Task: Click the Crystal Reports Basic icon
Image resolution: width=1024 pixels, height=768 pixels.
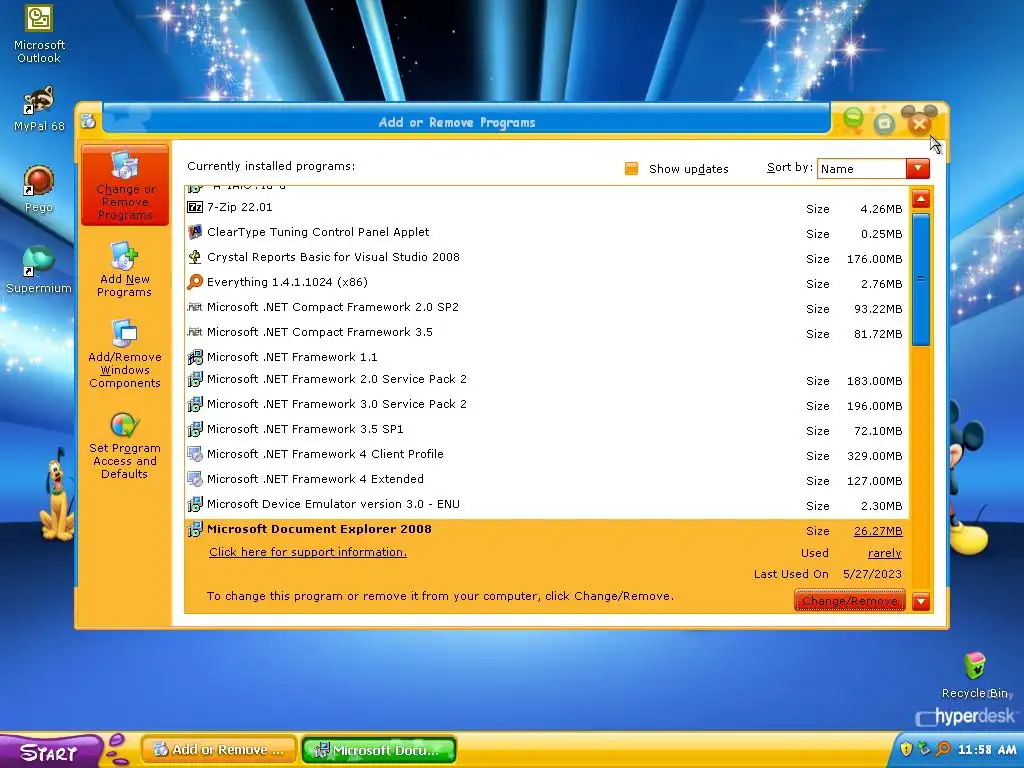Action: (x=195, y=257)
